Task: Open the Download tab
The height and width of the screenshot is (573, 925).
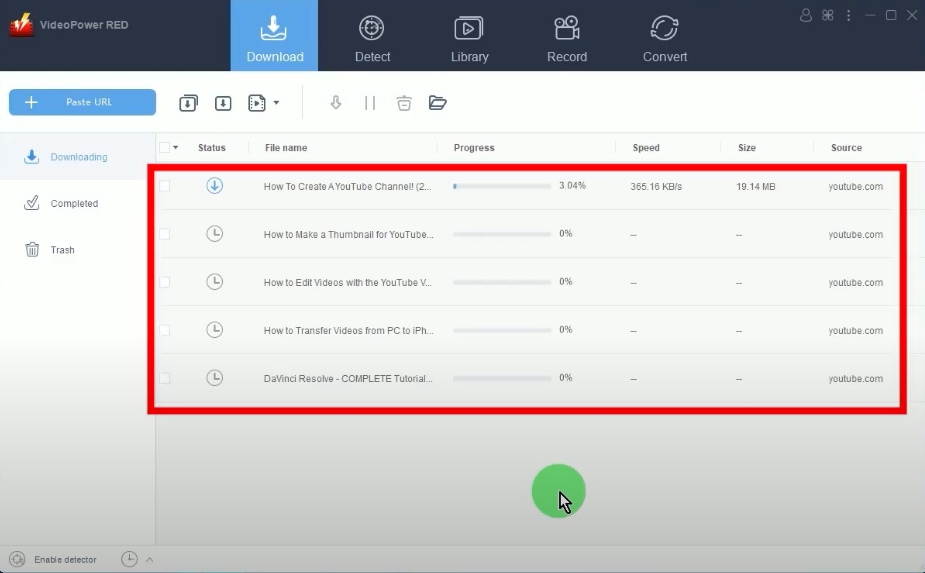Action: pos(274,35)
